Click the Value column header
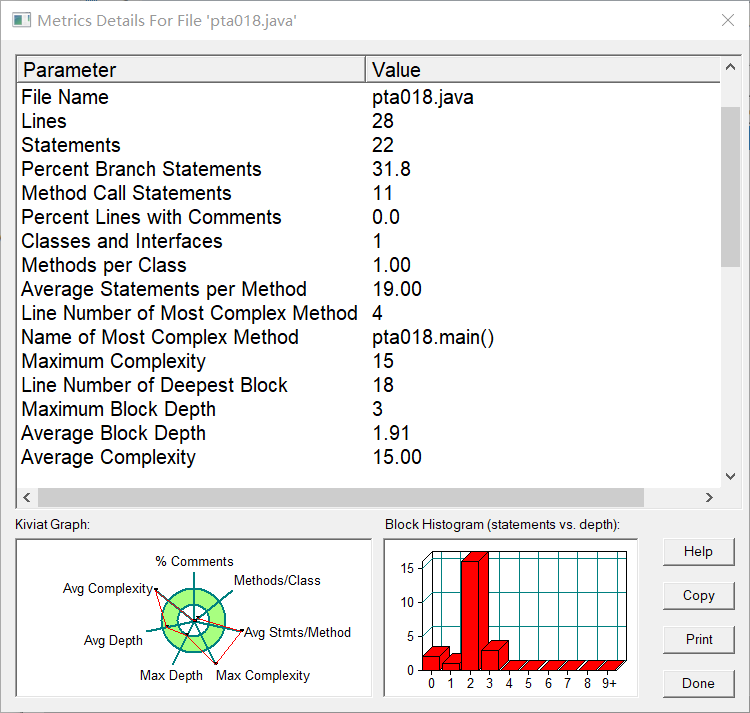750x713 pixels. point(543,70)
